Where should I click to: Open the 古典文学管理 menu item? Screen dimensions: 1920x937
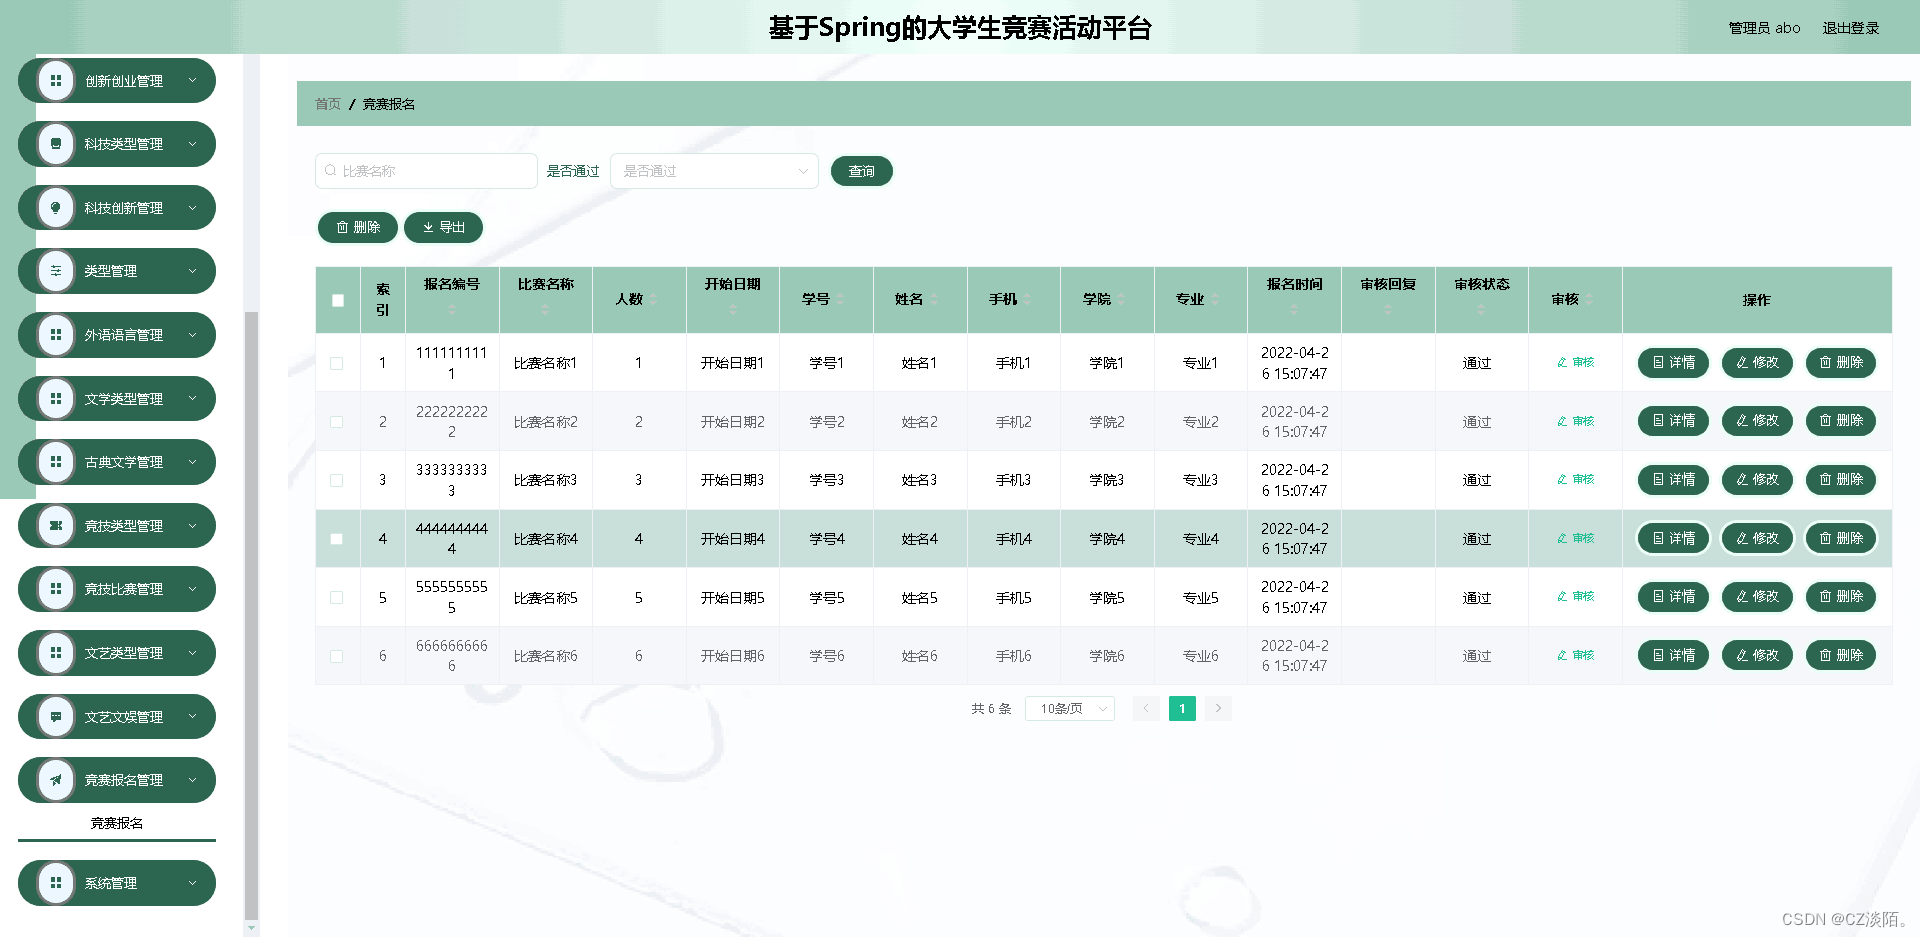[x=116, y=462]
